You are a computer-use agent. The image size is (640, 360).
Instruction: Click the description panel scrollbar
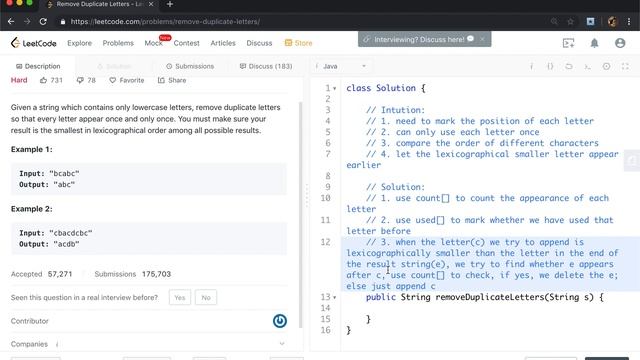tap(301, 214)
